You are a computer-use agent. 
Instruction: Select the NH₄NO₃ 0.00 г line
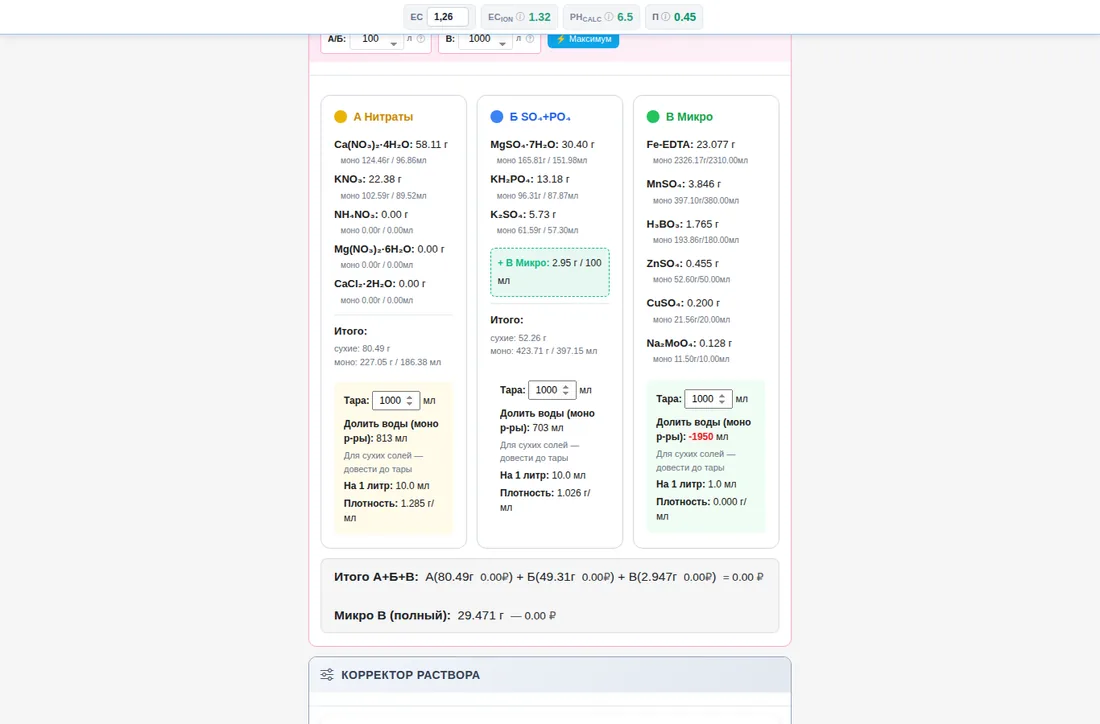[371, 215]
